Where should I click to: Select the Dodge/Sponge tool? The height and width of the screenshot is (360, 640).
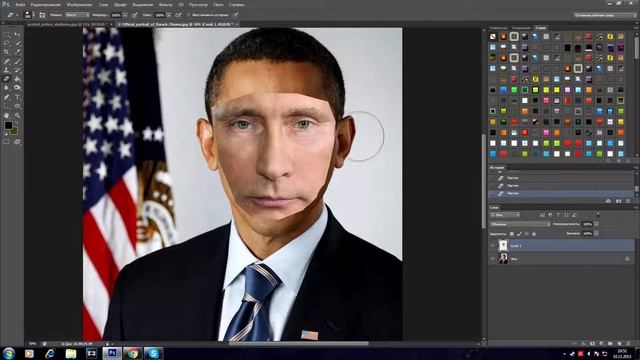[x=17, y=88]
